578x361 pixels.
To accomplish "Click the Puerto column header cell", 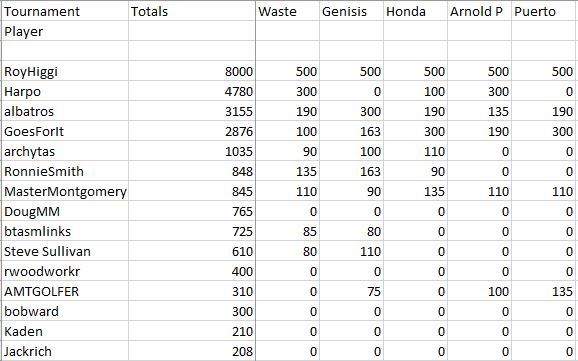I will (545, 11).
